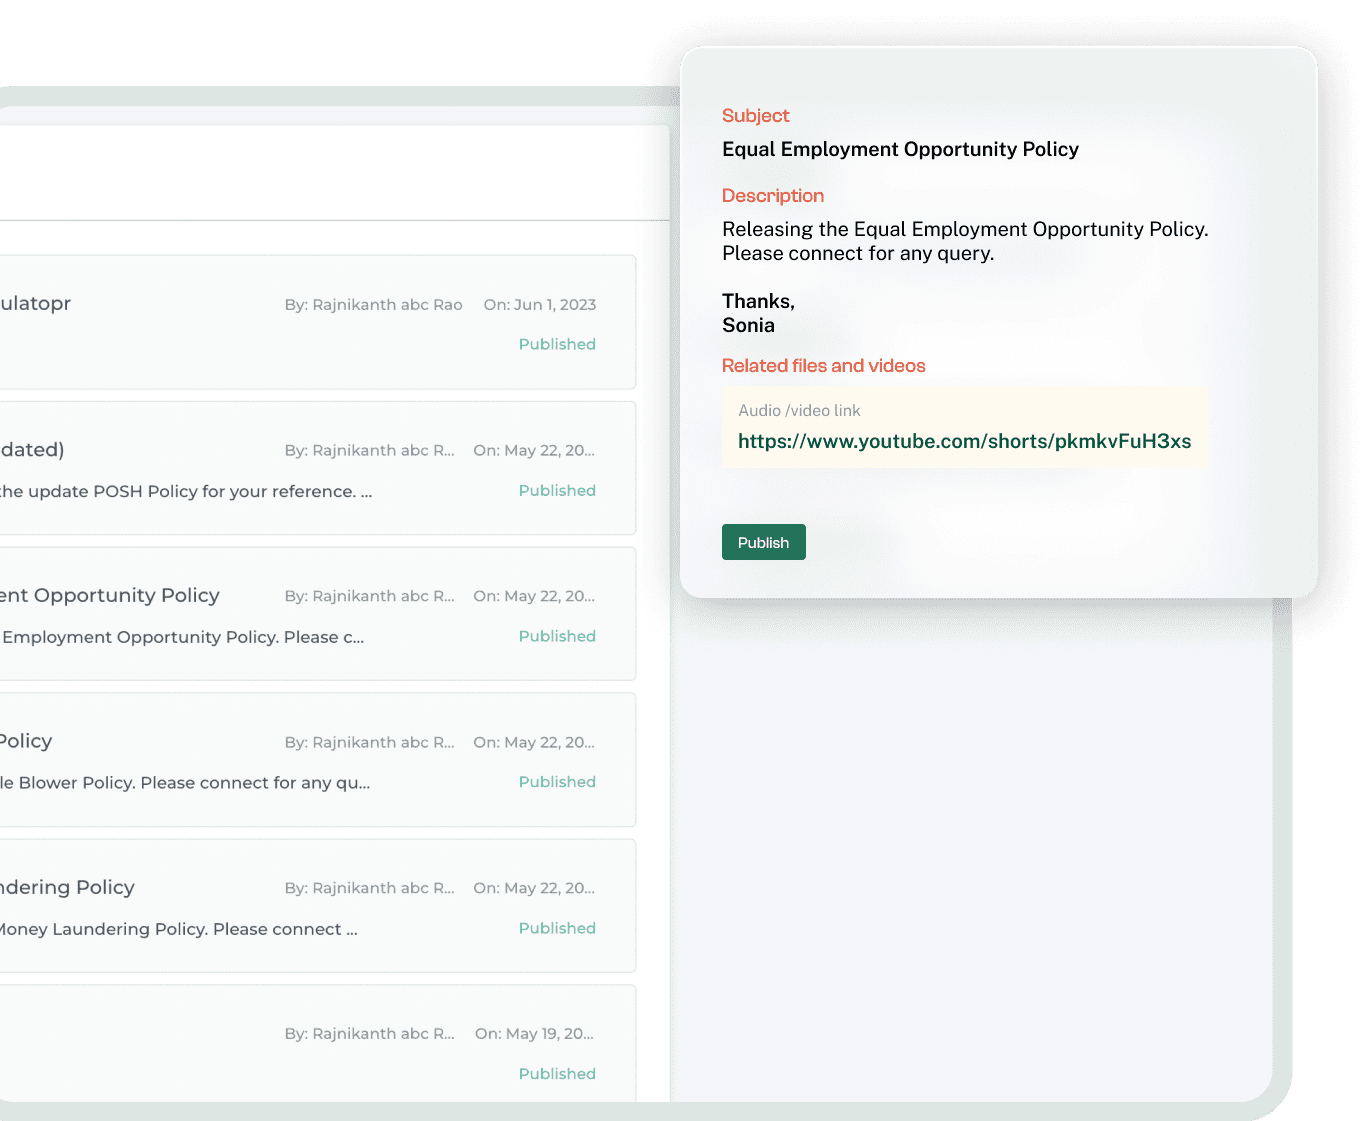The image size is (1372, 1121).
Task: Click the May 22 date in the POSH Policy row
Action: (534, 451)
